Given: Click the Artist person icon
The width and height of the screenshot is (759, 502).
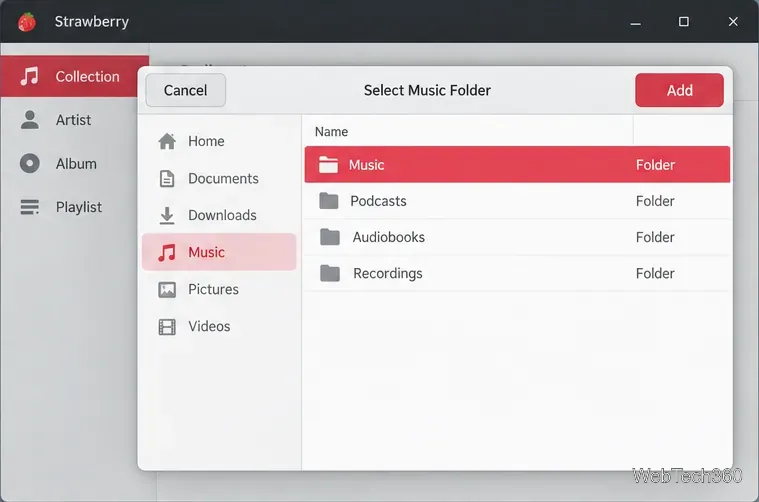Looking at the screenshot, I should coord(30,120).
